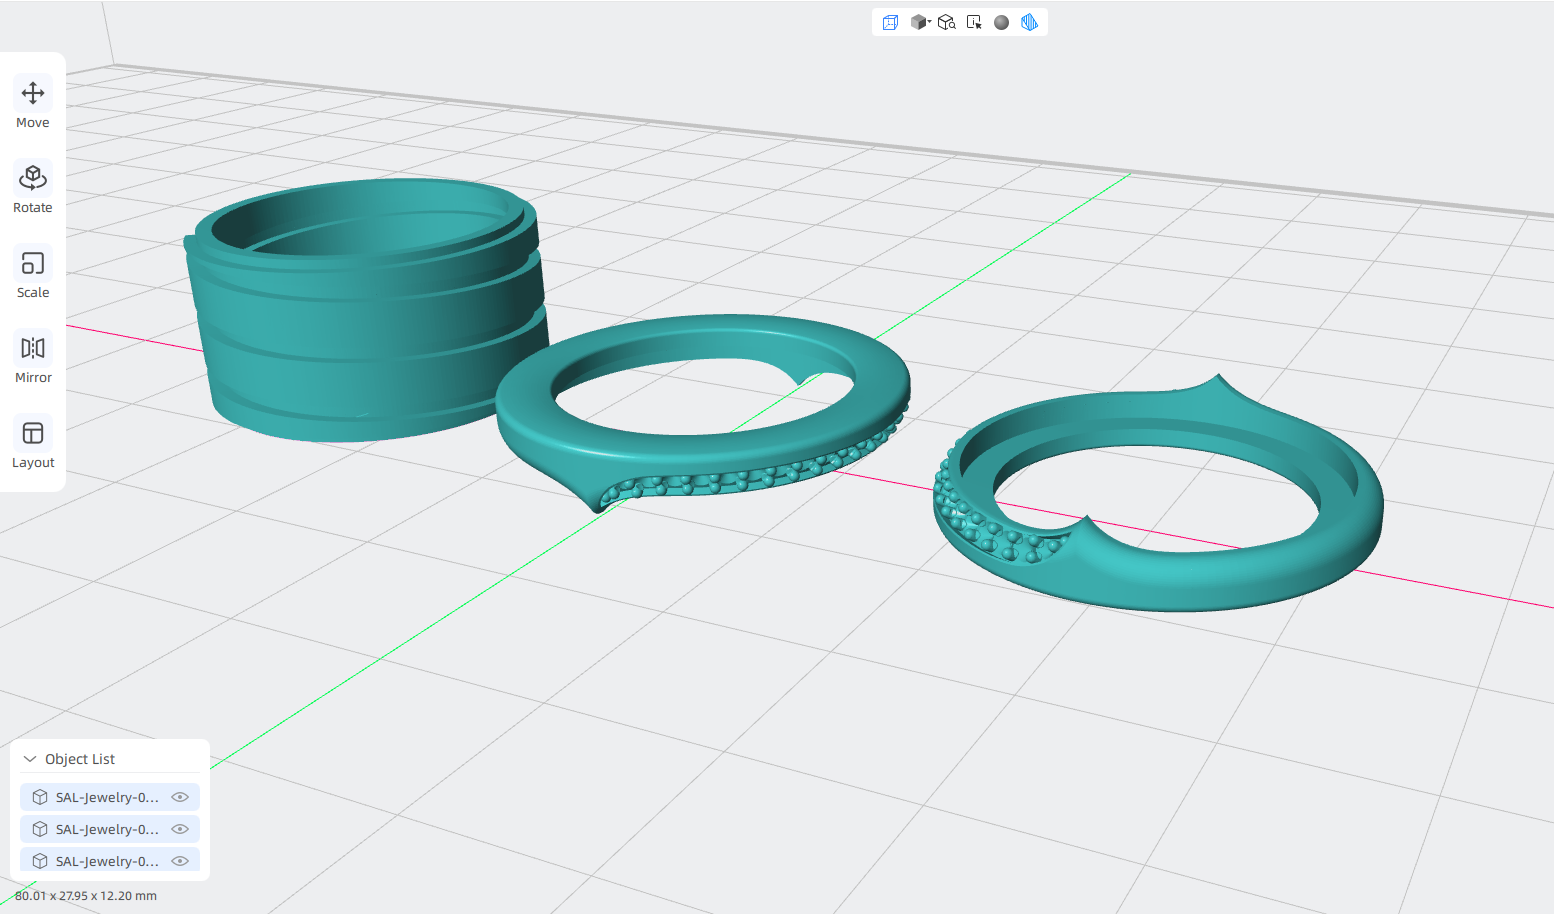
Task: Select the stacked wide band ring model
Action: pyautogui.click(x=365, y=330)
